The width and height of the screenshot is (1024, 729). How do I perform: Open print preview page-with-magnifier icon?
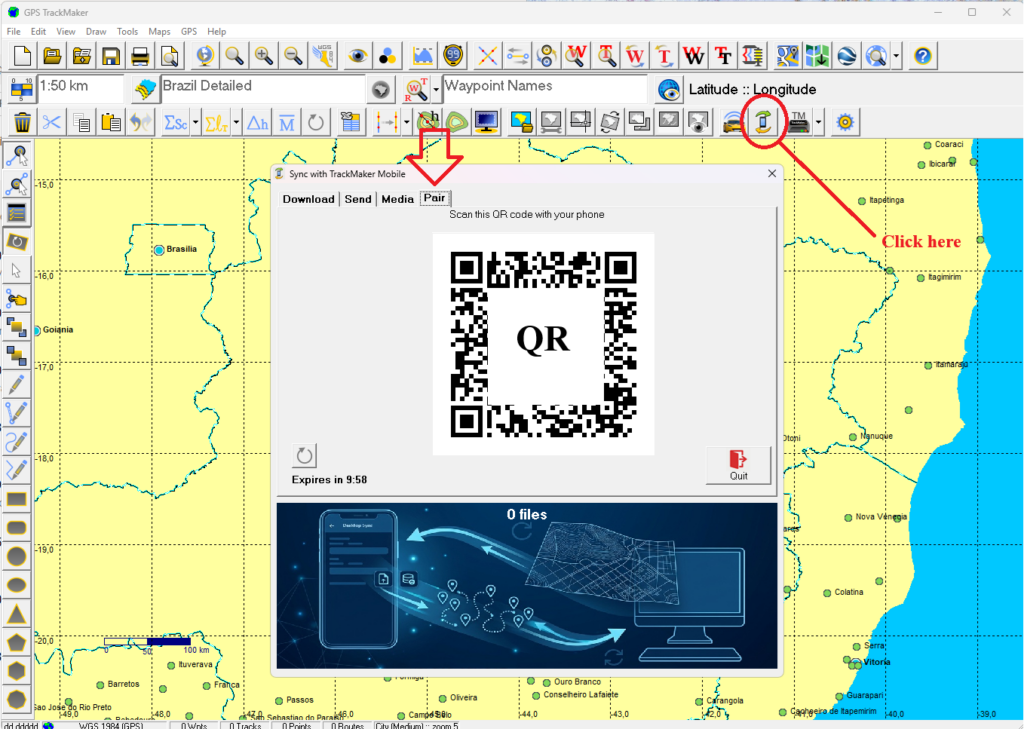[170, 56]
